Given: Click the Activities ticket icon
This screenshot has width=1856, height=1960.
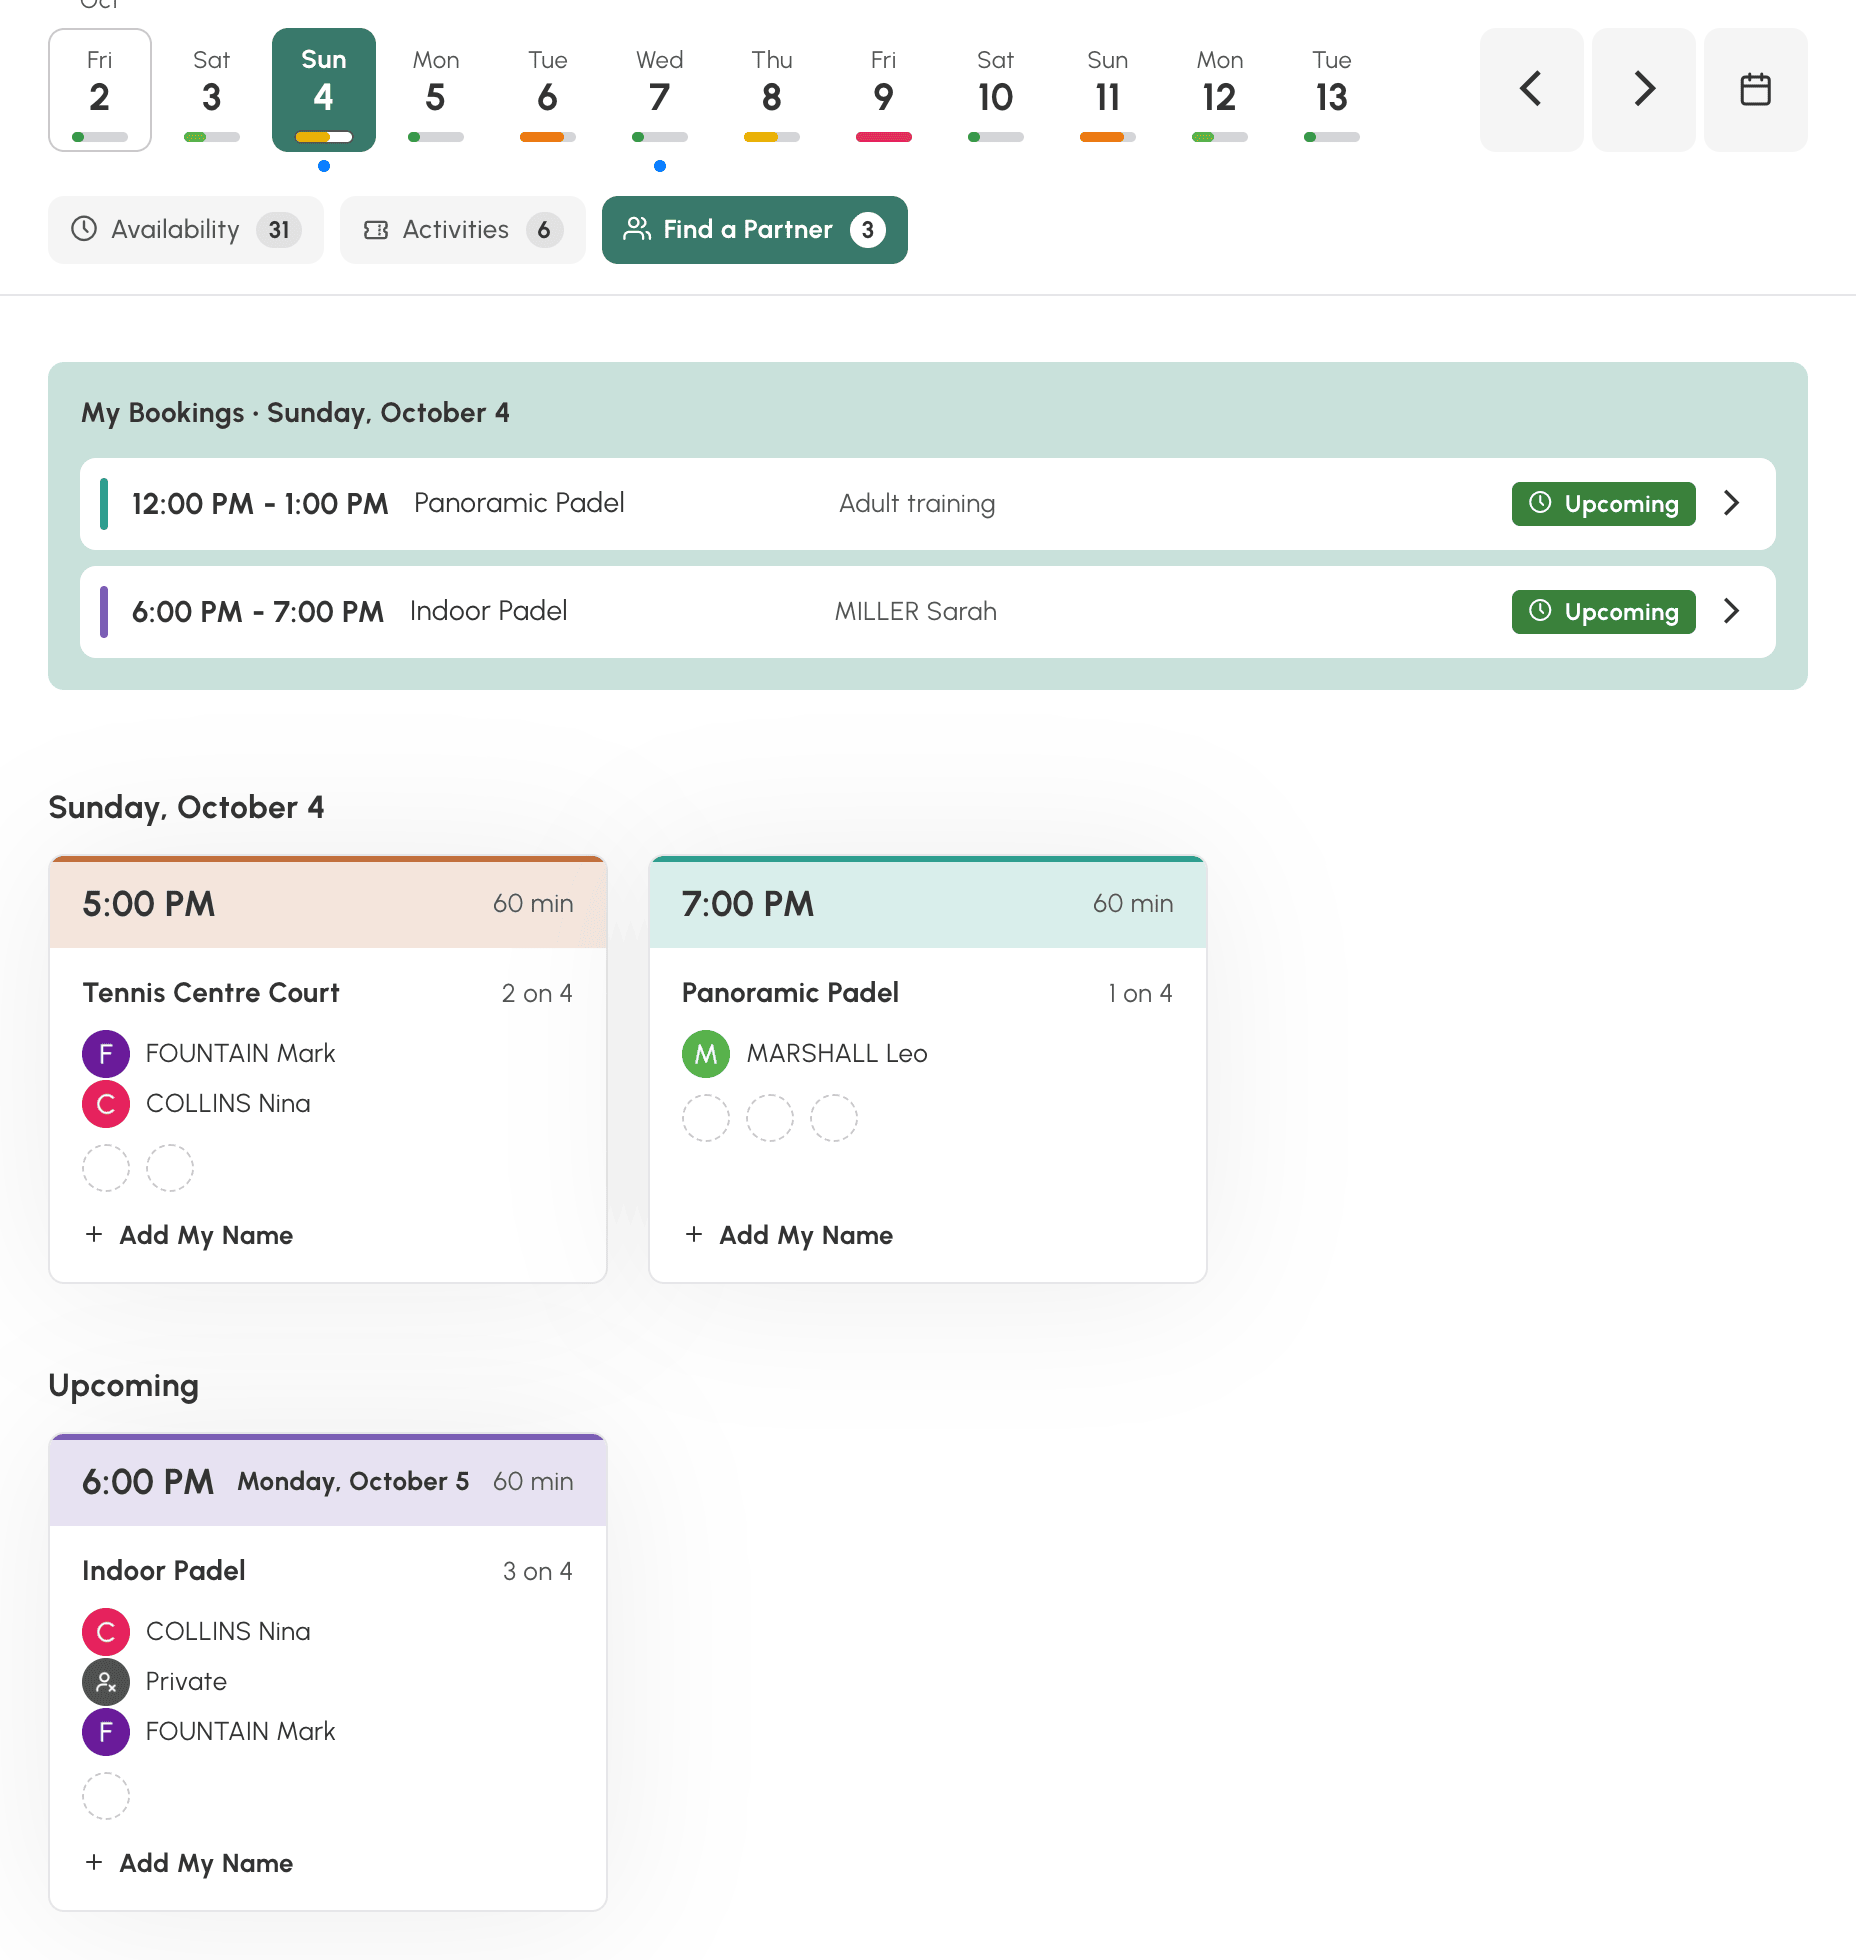Looking at the screenshot, I should (x=376, y=230).
